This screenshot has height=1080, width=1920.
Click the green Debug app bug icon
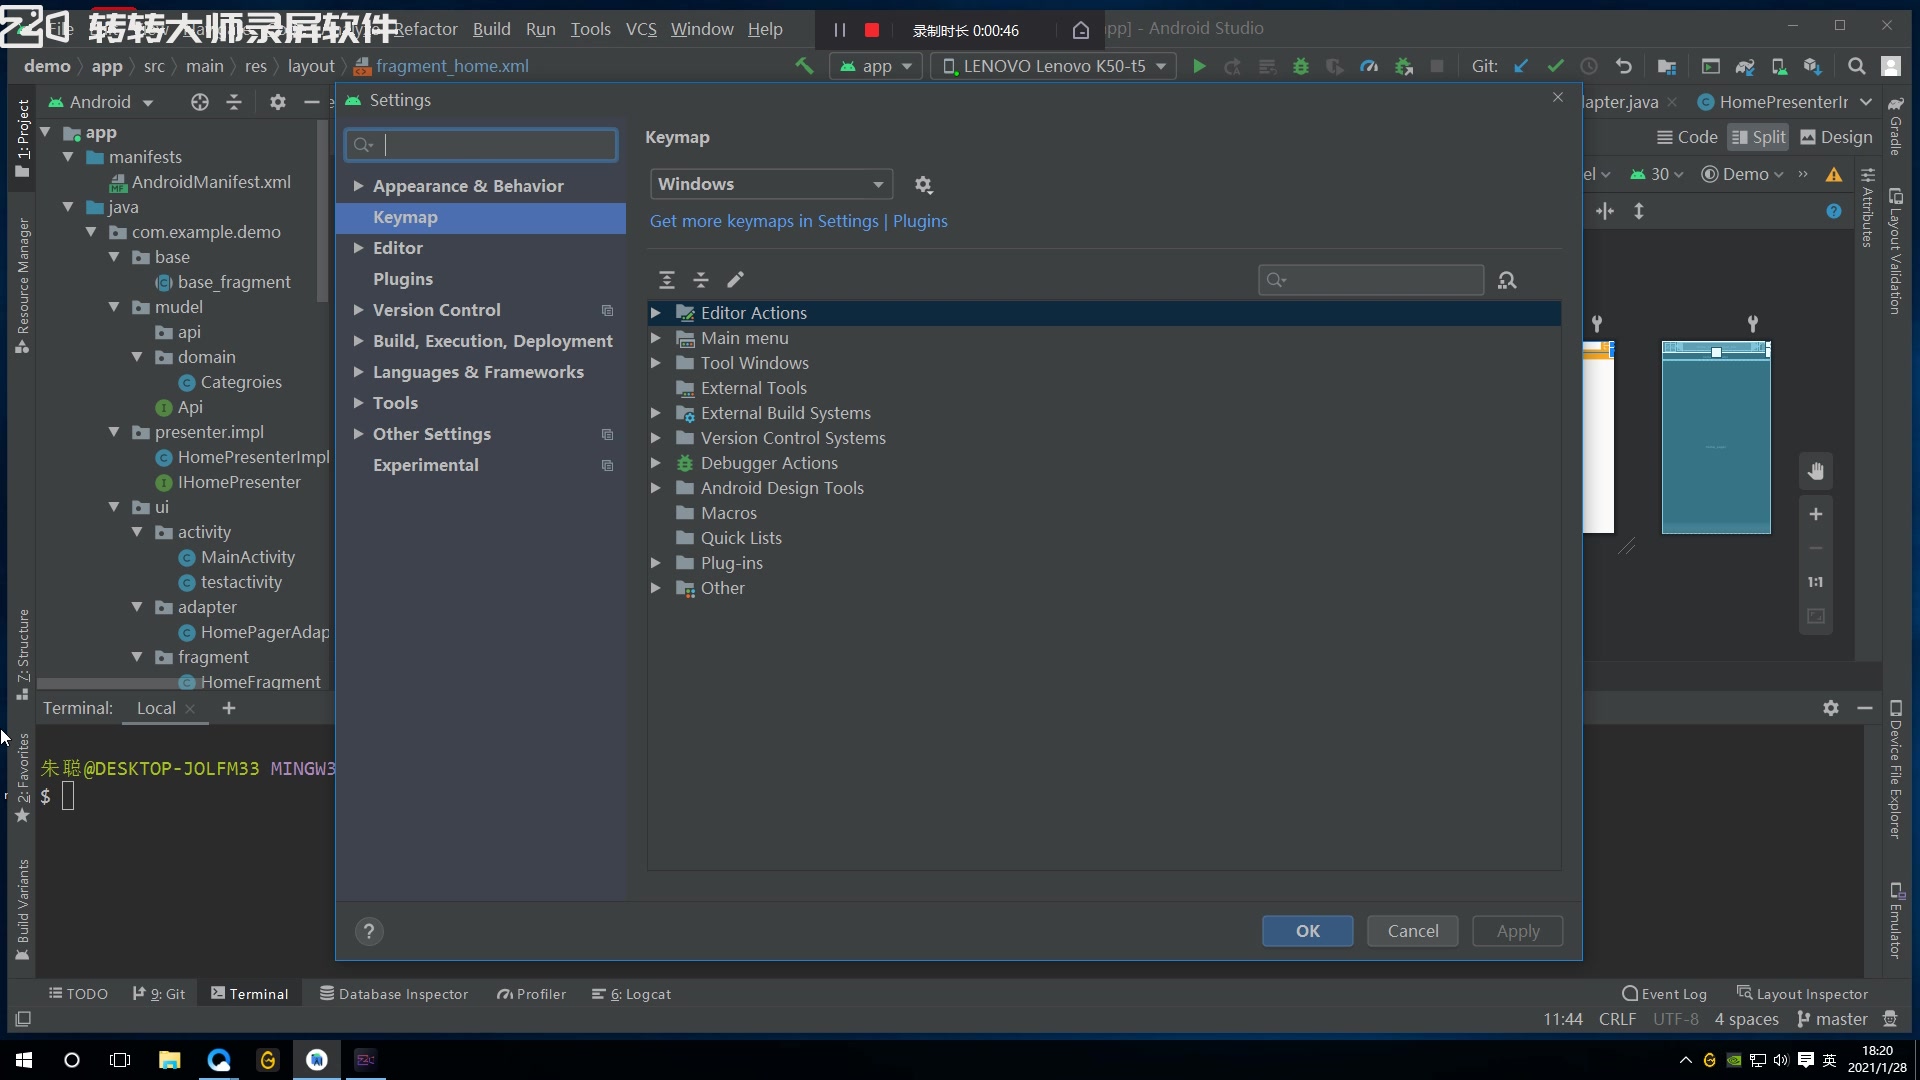point(1300,67)
